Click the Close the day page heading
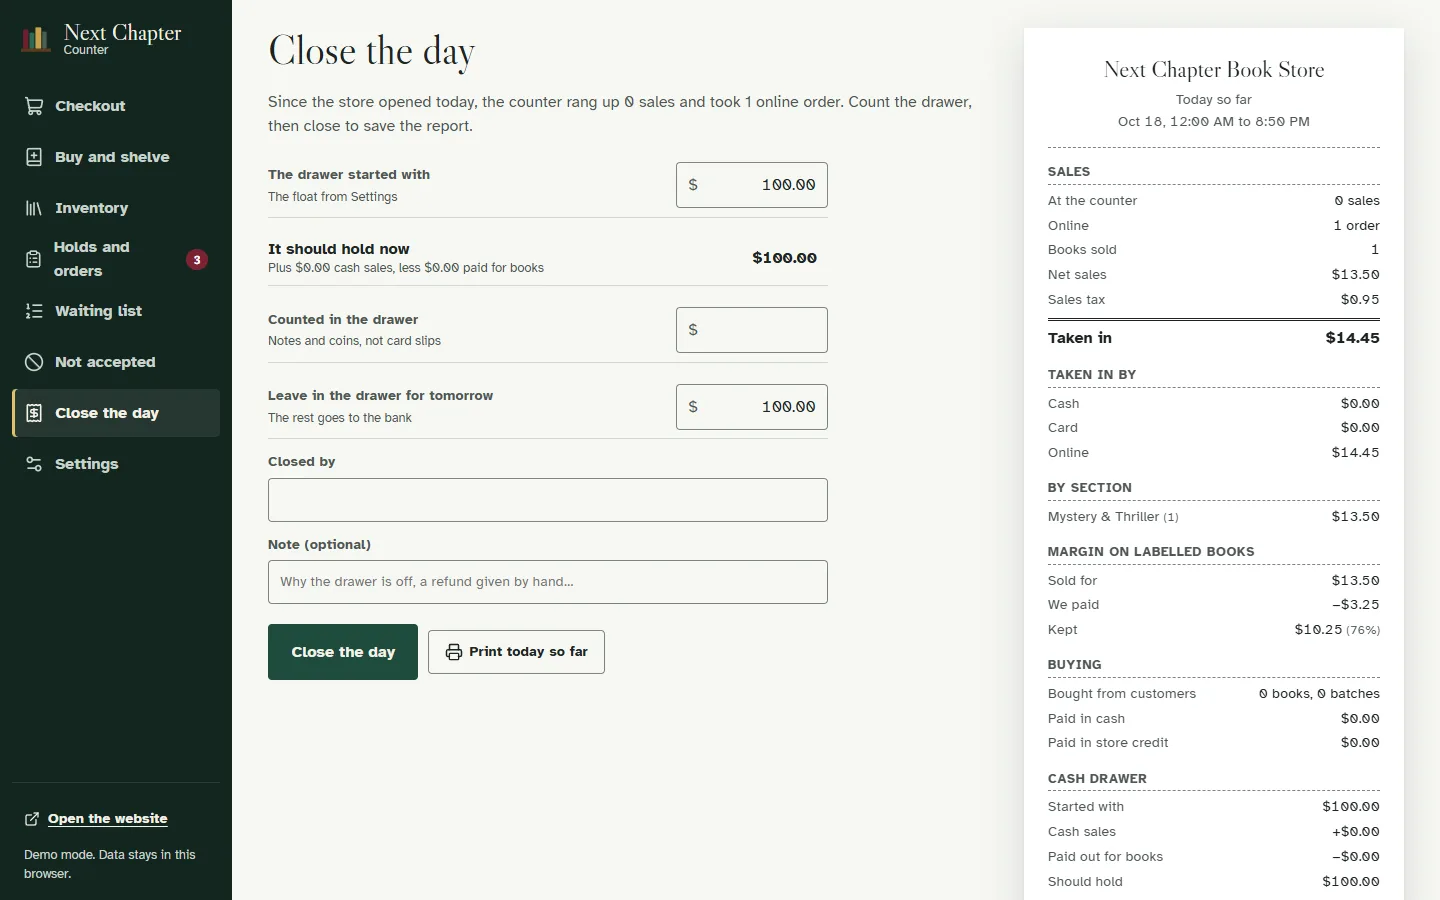This screenshot has height=900, width=1440. [x=372, y=51]
